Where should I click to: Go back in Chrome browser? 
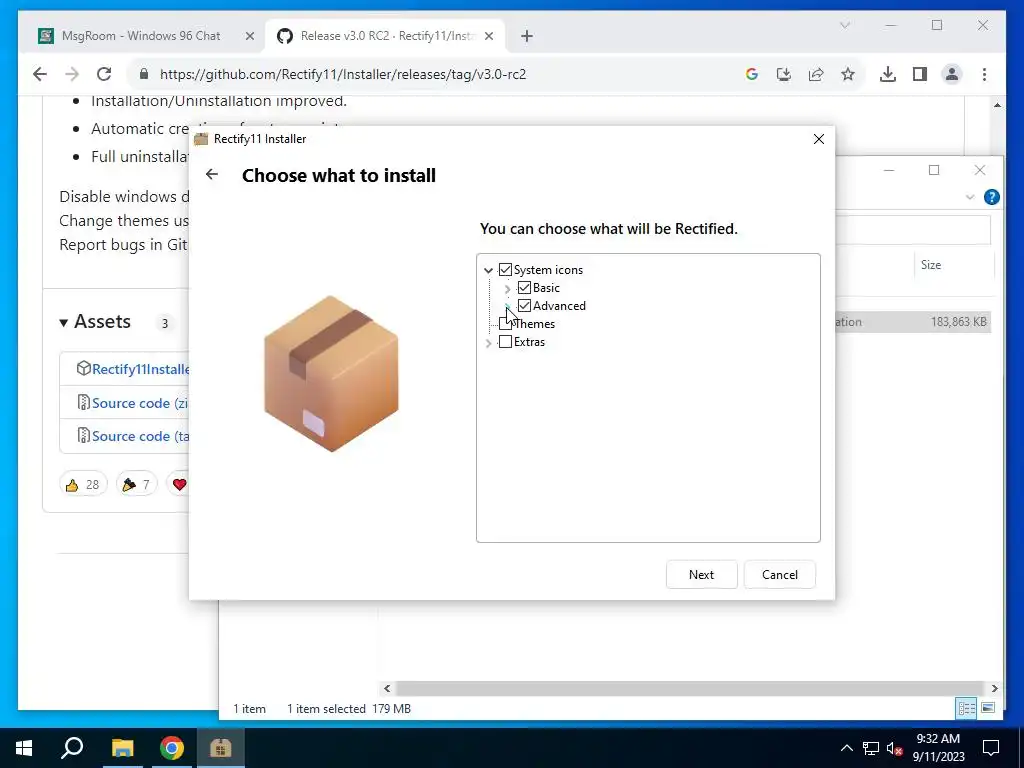(x=40, y=74)
